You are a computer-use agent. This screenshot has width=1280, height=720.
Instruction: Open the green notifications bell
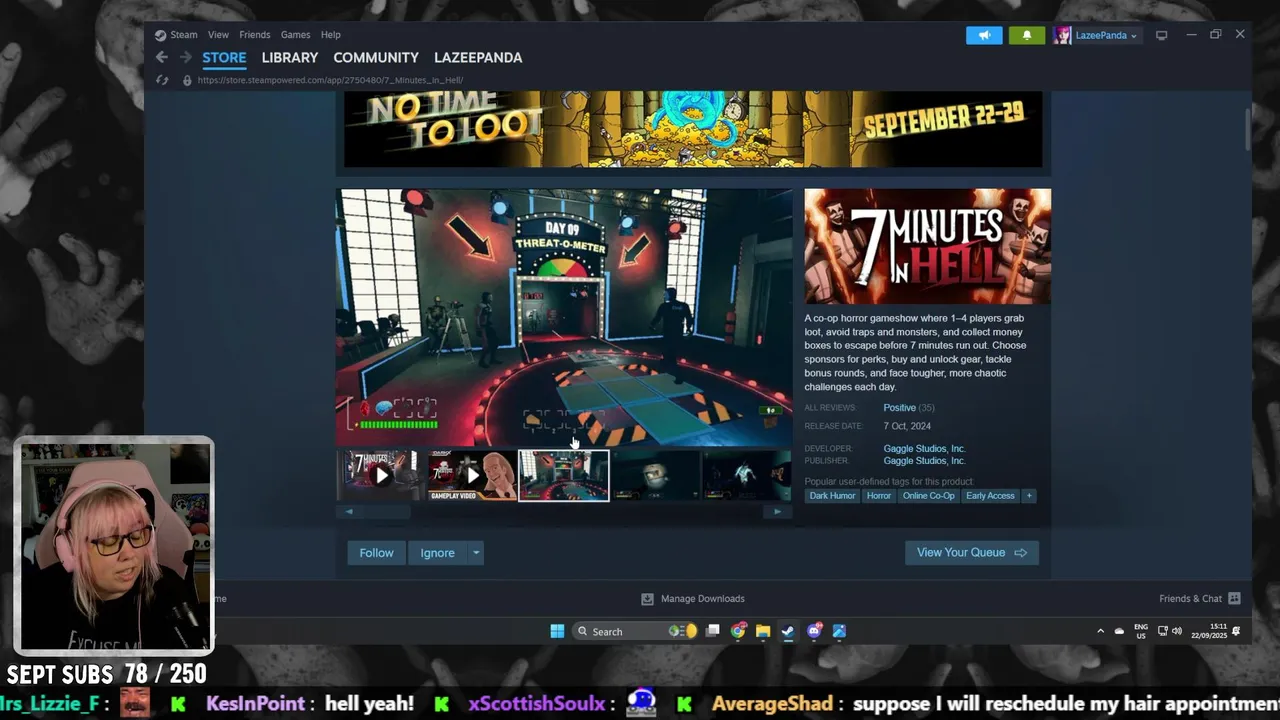1027,35
